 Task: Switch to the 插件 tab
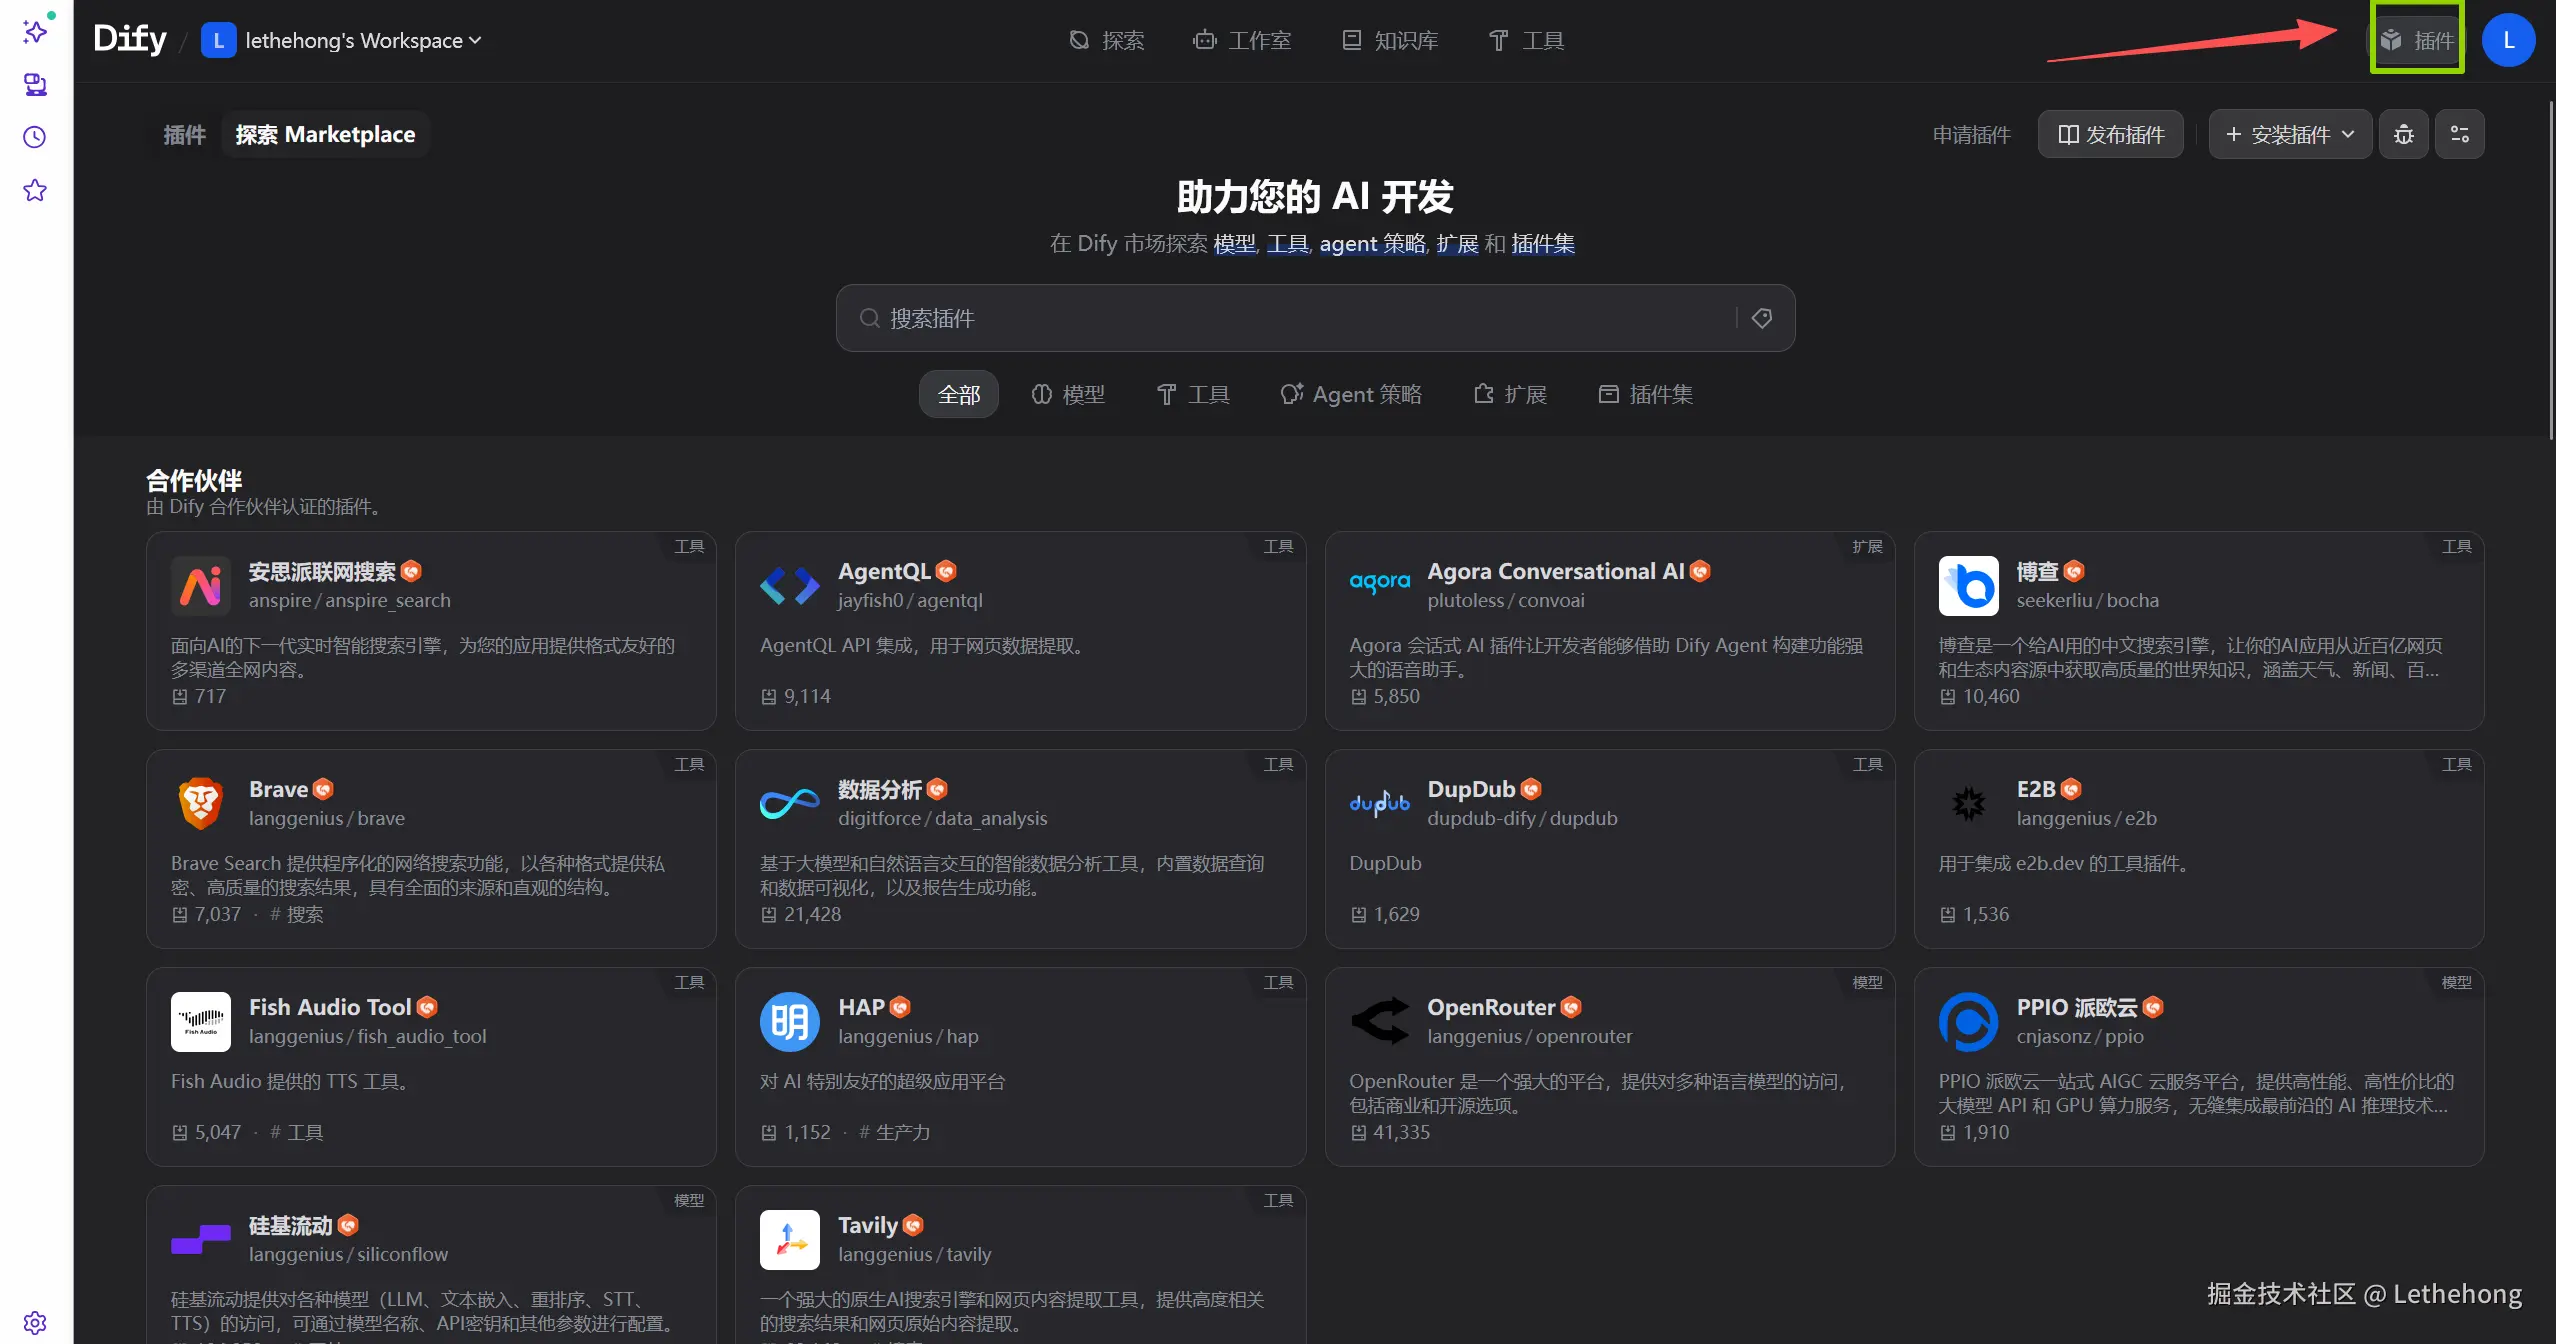tap(184, 135)
